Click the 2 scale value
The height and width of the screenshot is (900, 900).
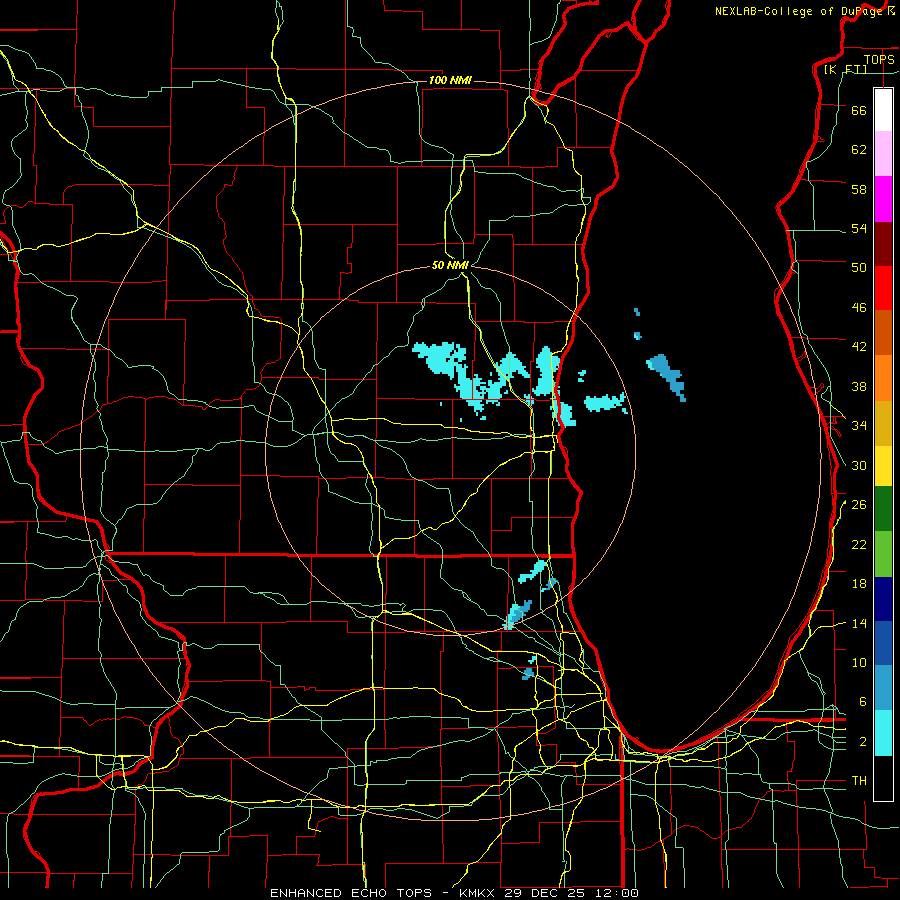(x=862, y=742)
